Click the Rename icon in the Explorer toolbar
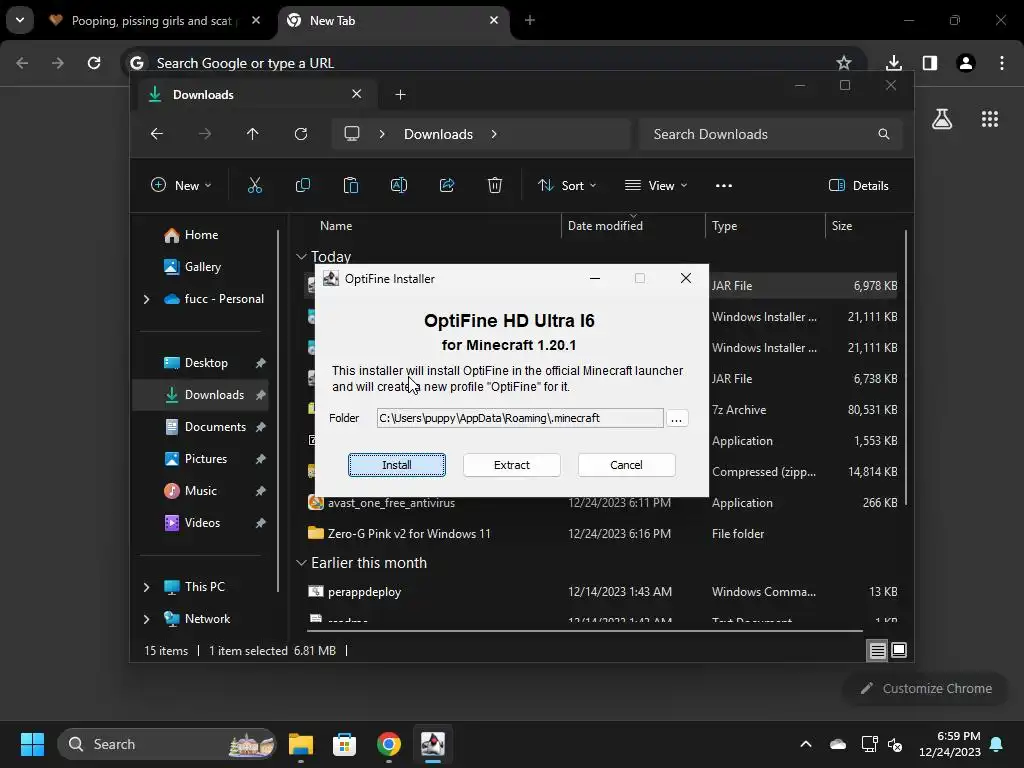1024x768 pixels. tap(399, 185)
